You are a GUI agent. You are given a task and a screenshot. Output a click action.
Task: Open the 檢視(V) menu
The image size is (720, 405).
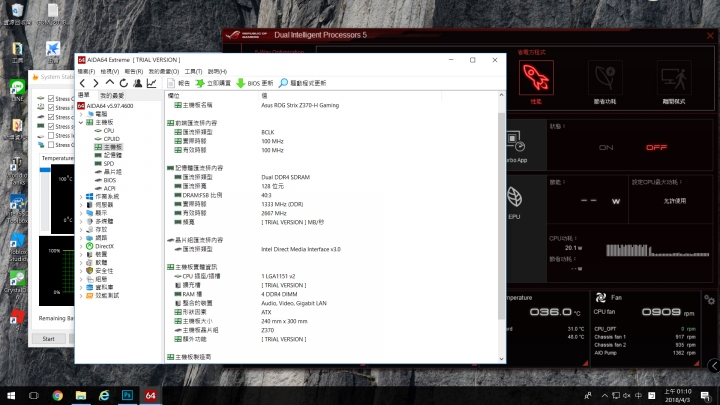pos(110,72)
